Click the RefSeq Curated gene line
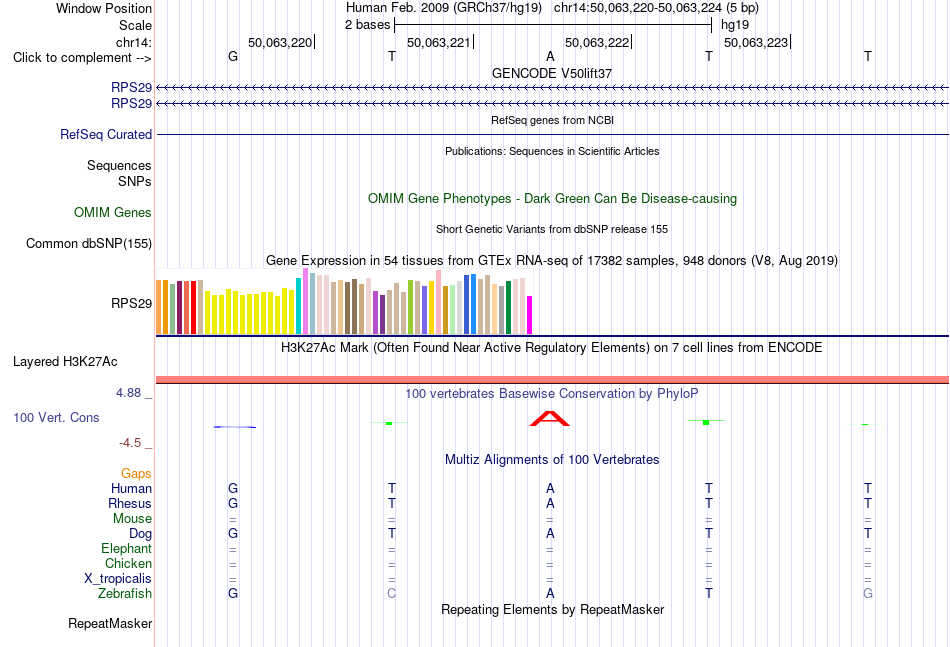The width and height of the screenshot is (950, 647). (553, 134)
